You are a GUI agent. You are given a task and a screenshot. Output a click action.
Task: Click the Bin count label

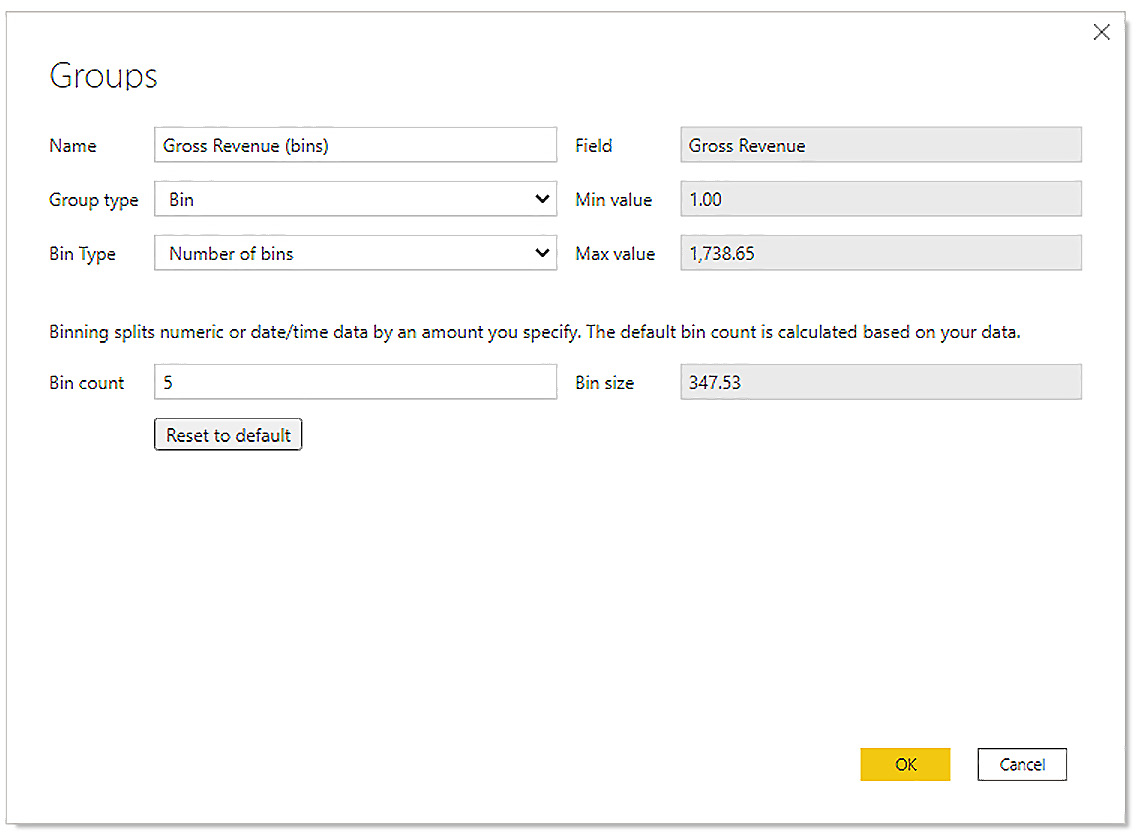(87, 383)
